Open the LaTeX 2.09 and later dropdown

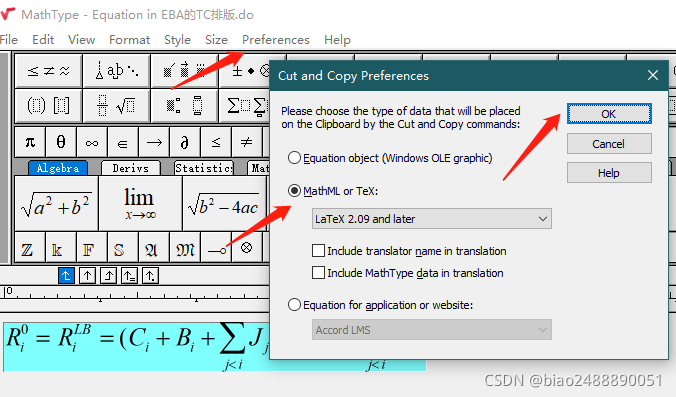pos(432,219)
